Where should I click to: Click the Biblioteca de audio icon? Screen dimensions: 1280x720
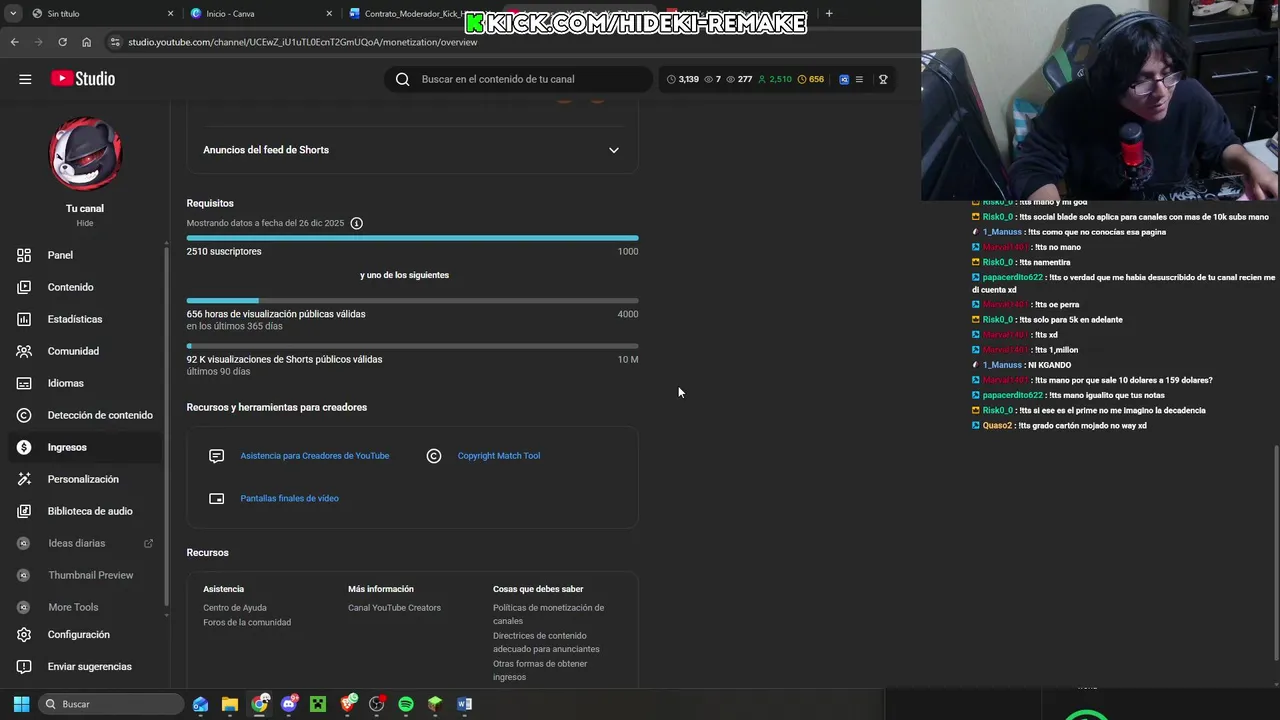coord(24,511)
